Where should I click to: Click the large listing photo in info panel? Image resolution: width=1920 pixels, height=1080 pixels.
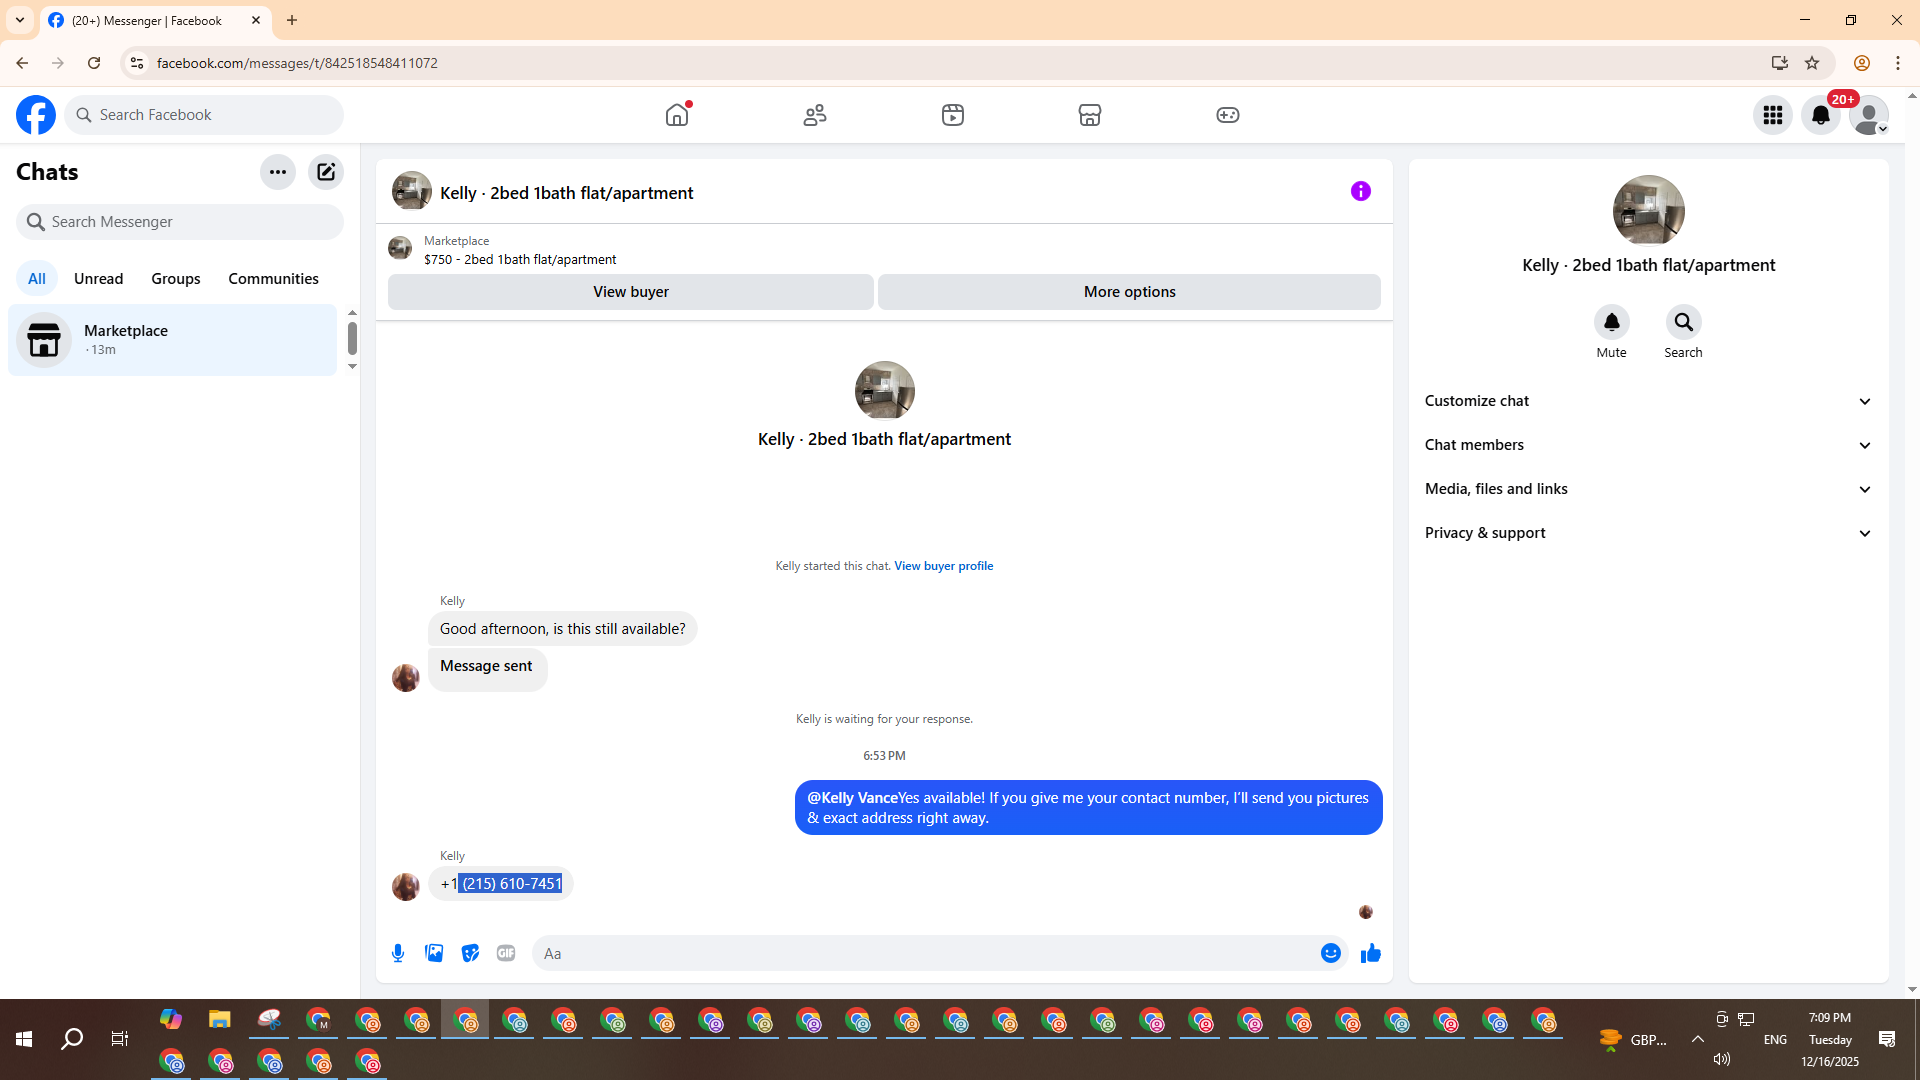[1649, 211]
